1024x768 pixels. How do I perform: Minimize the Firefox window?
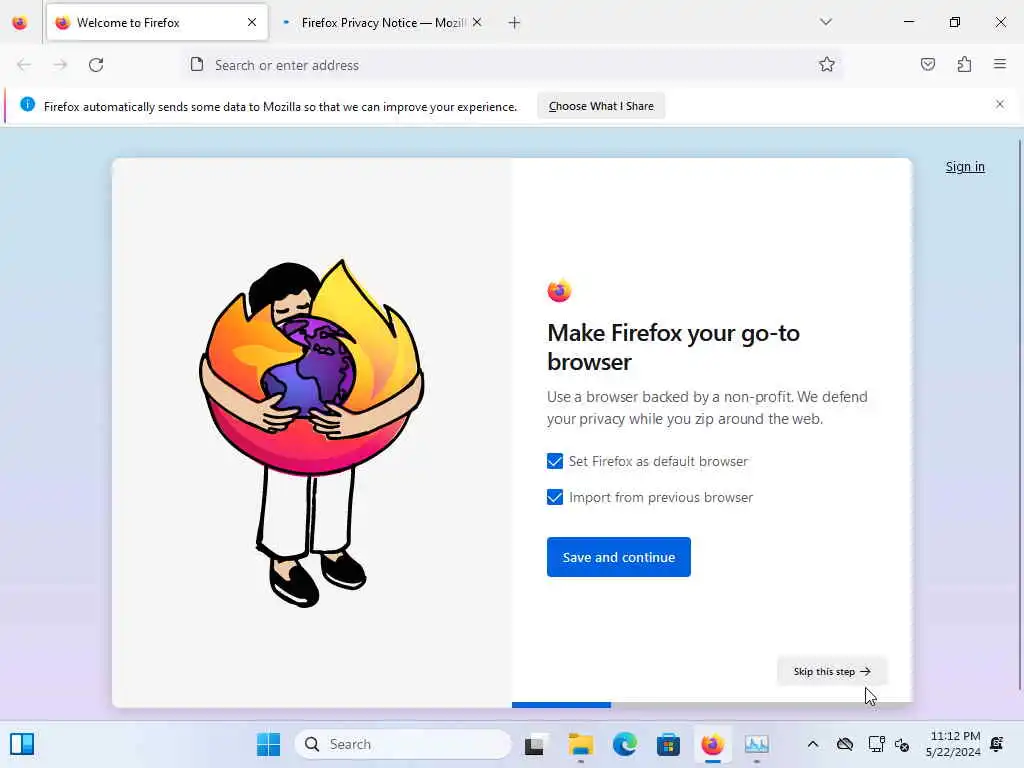pos(908,22)
